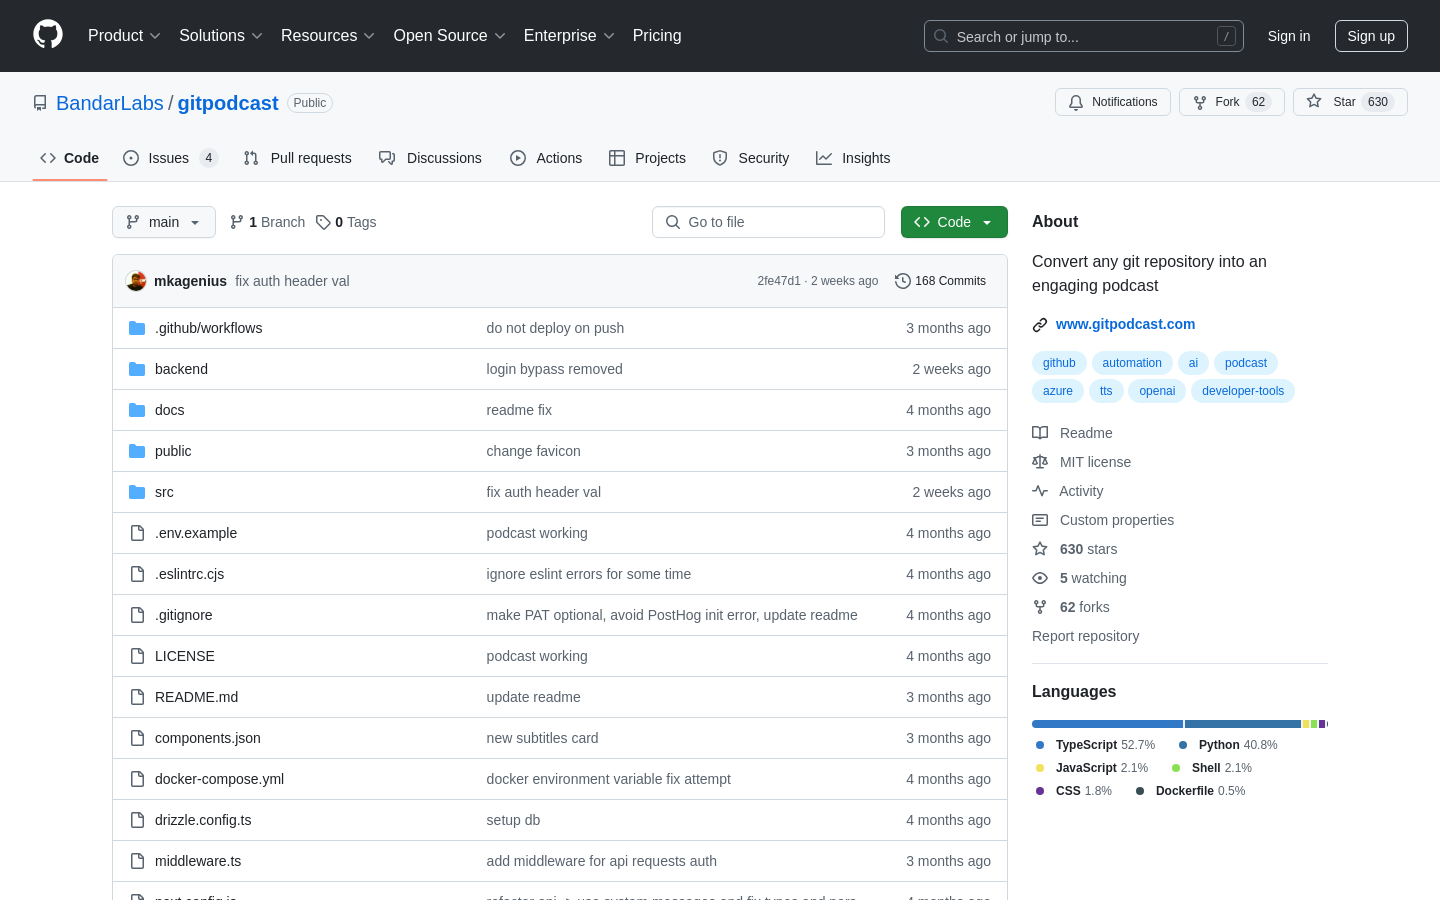Open commit message 'login bypass removed'

coord(554,369)
